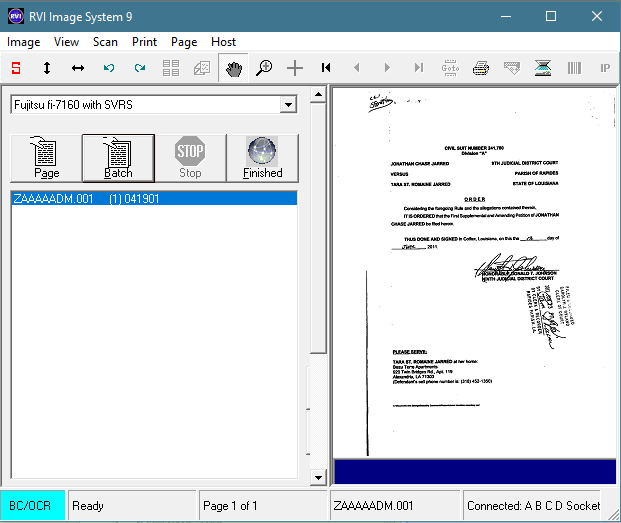This screenshot has height=523, width=621.
Task: Open the Scan menu
Action: [x=105, y=42]
